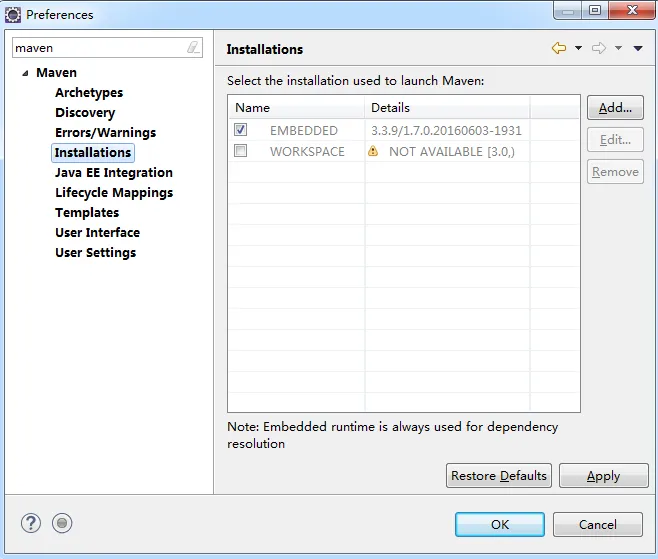Click Restore Defaults button
Image resolution: width=658 pixels, height=559 pixels.
(x=499, y=475)
